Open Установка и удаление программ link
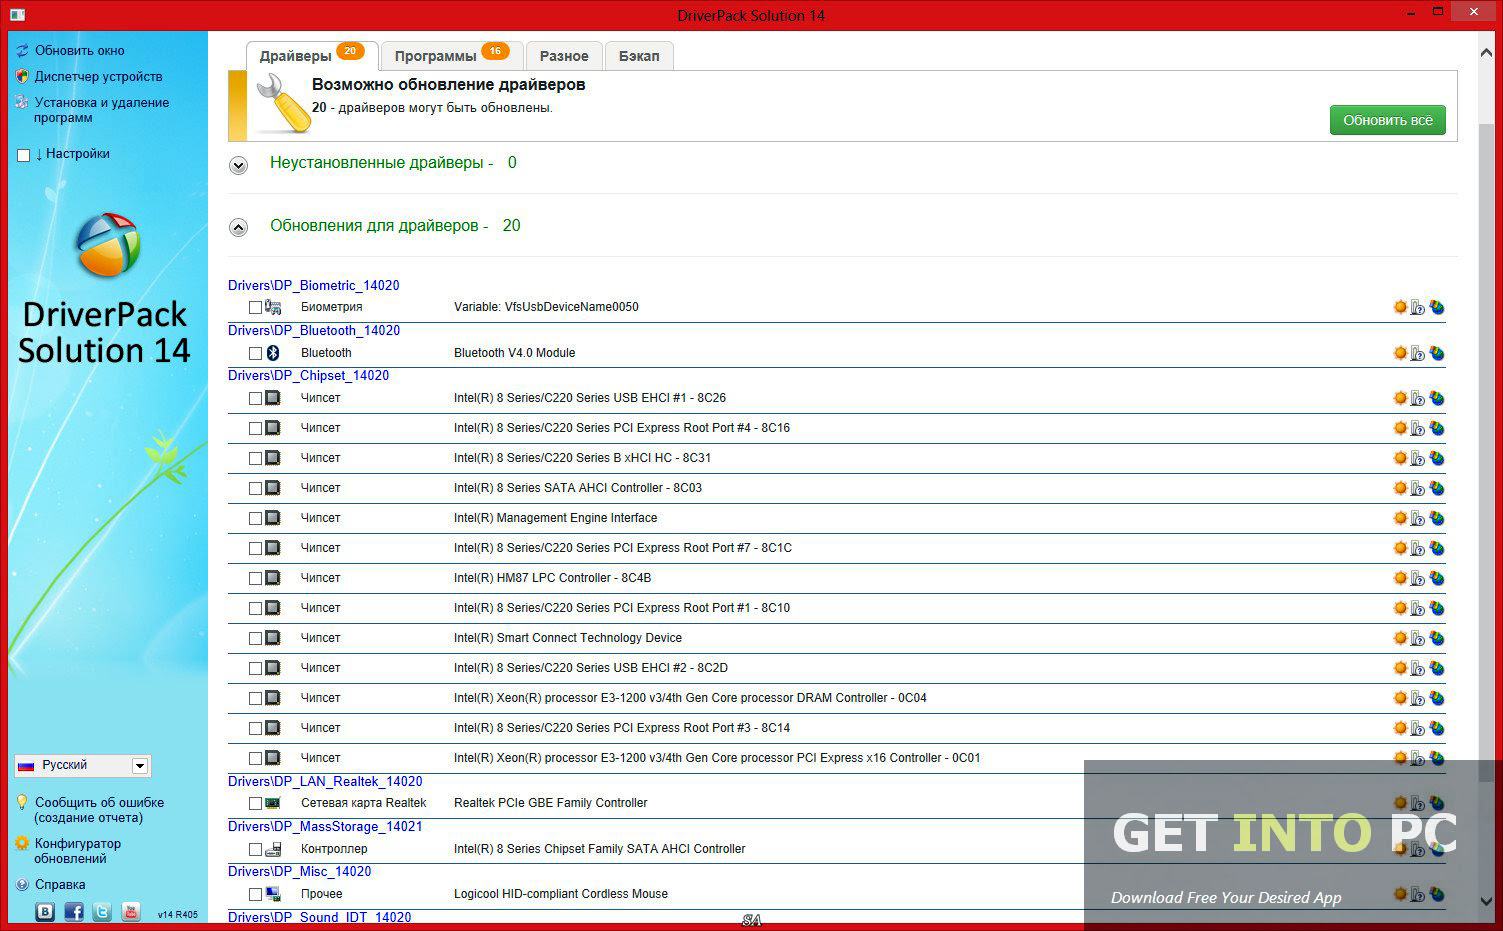This screenshot has height=931, width=1503. pos(101,110)
